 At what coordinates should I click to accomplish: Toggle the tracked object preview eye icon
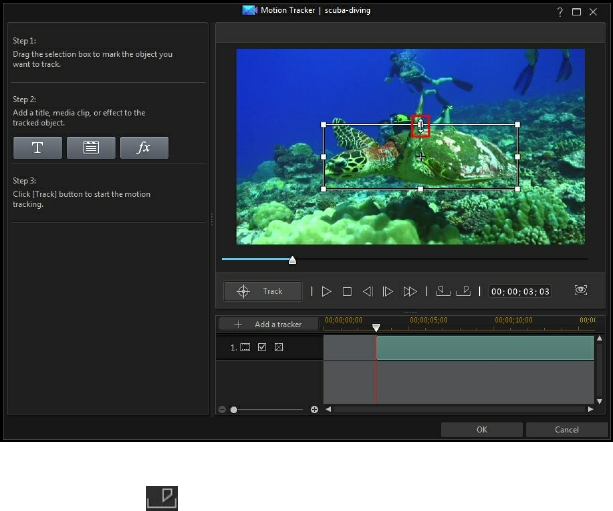581,290
